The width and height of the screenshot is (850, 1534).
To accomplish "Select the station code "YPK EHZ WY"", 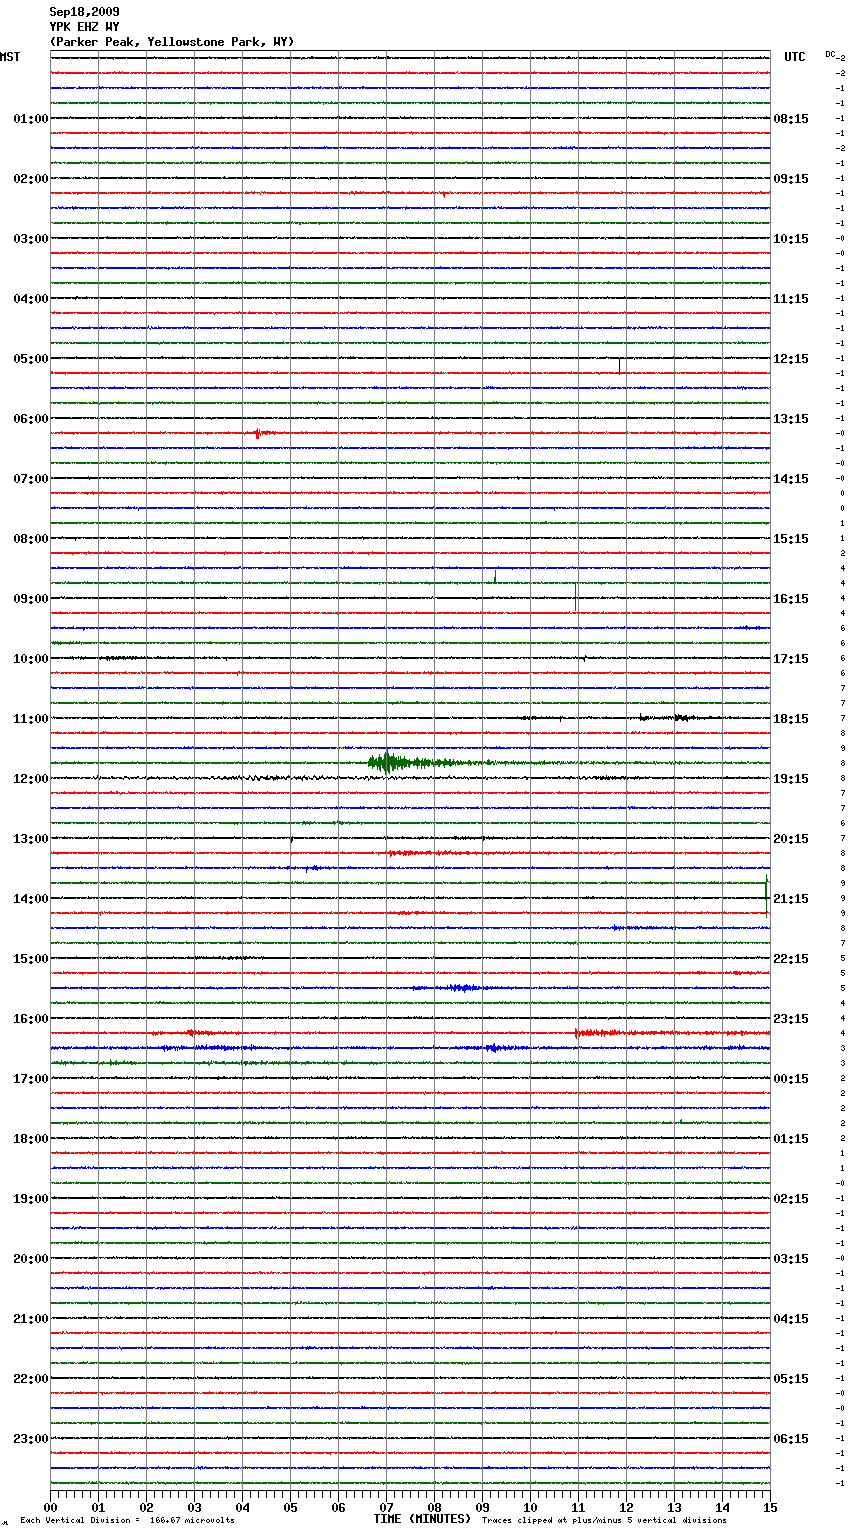I will point(84,27).
